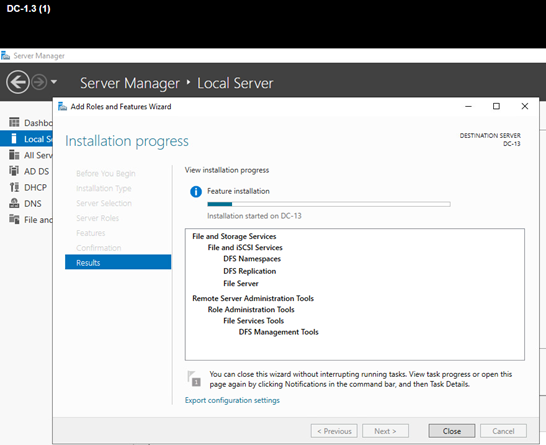This screenshot has height=445, width=546.
Task: Click DFS Management Tools in results list
Action: click(279, 332)
